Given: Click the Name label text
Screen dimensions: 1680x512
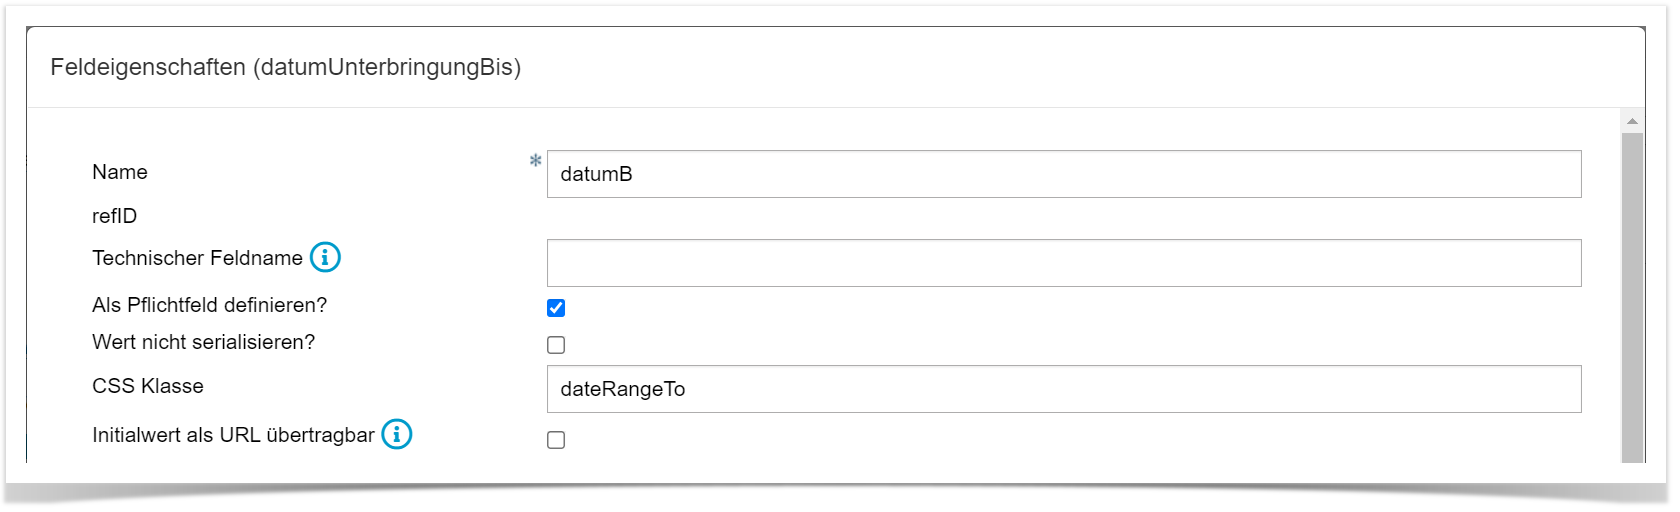Looking at the screenshot, I should [120, 172].
